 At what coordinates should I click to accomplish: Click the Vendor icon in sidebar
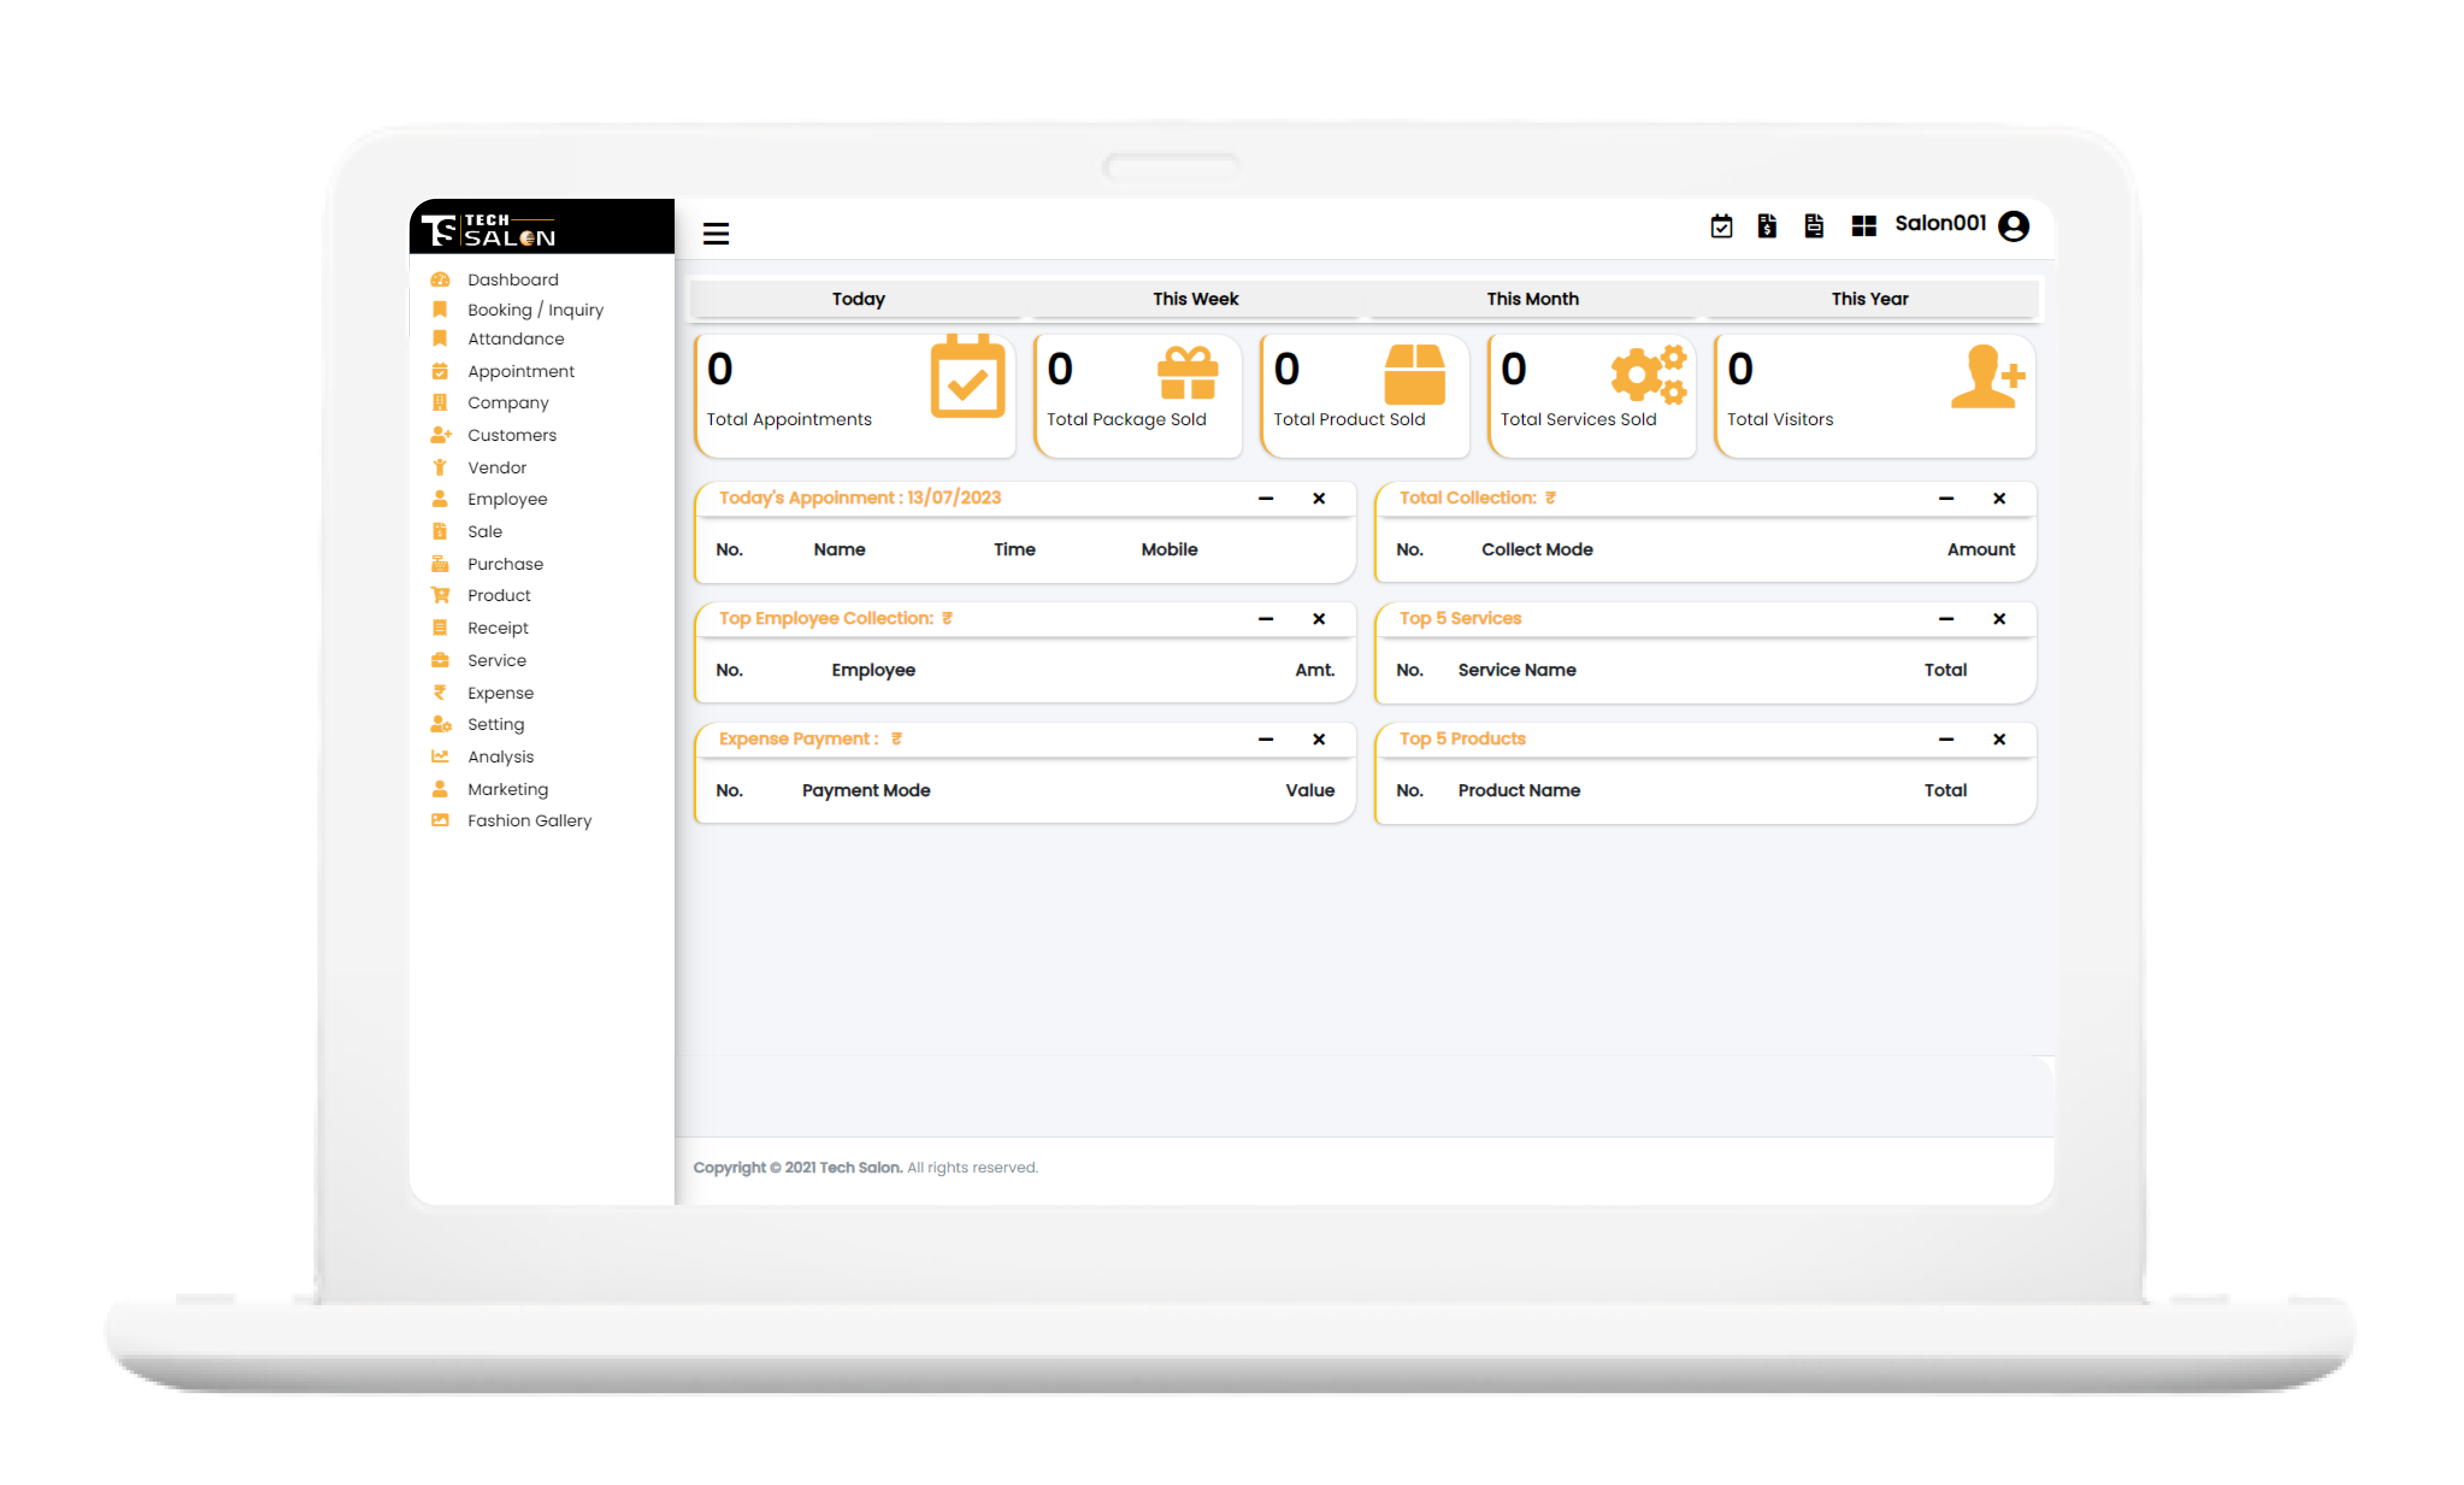pos(440,467)
